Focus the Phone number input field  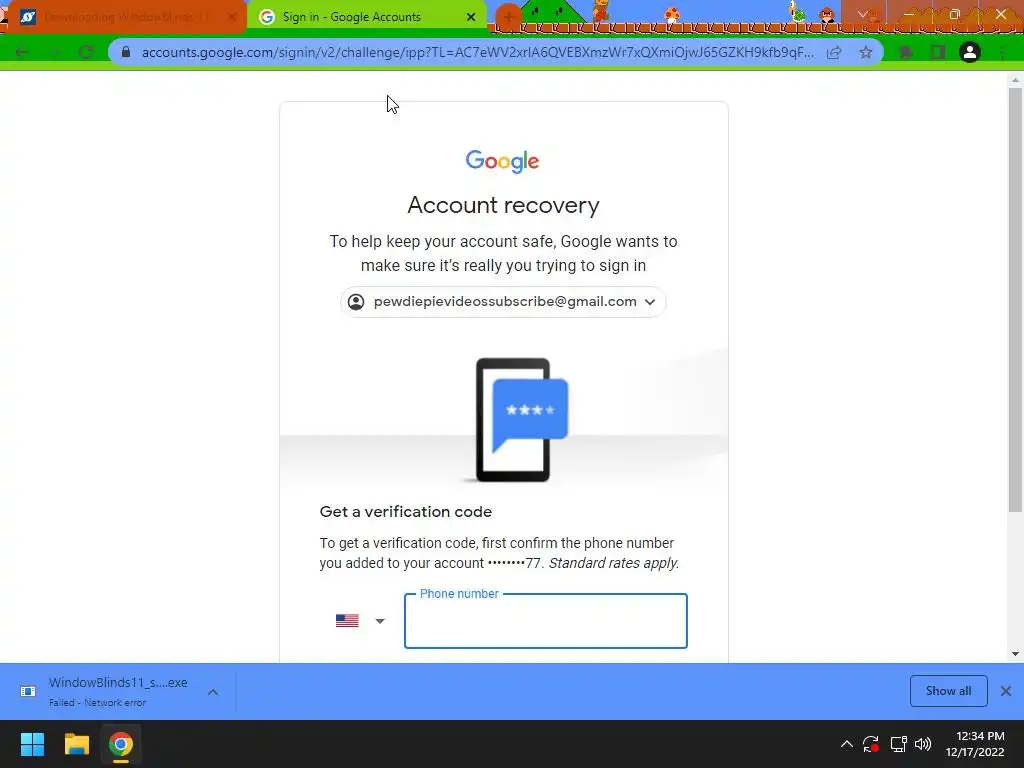[x=545, y=621]
